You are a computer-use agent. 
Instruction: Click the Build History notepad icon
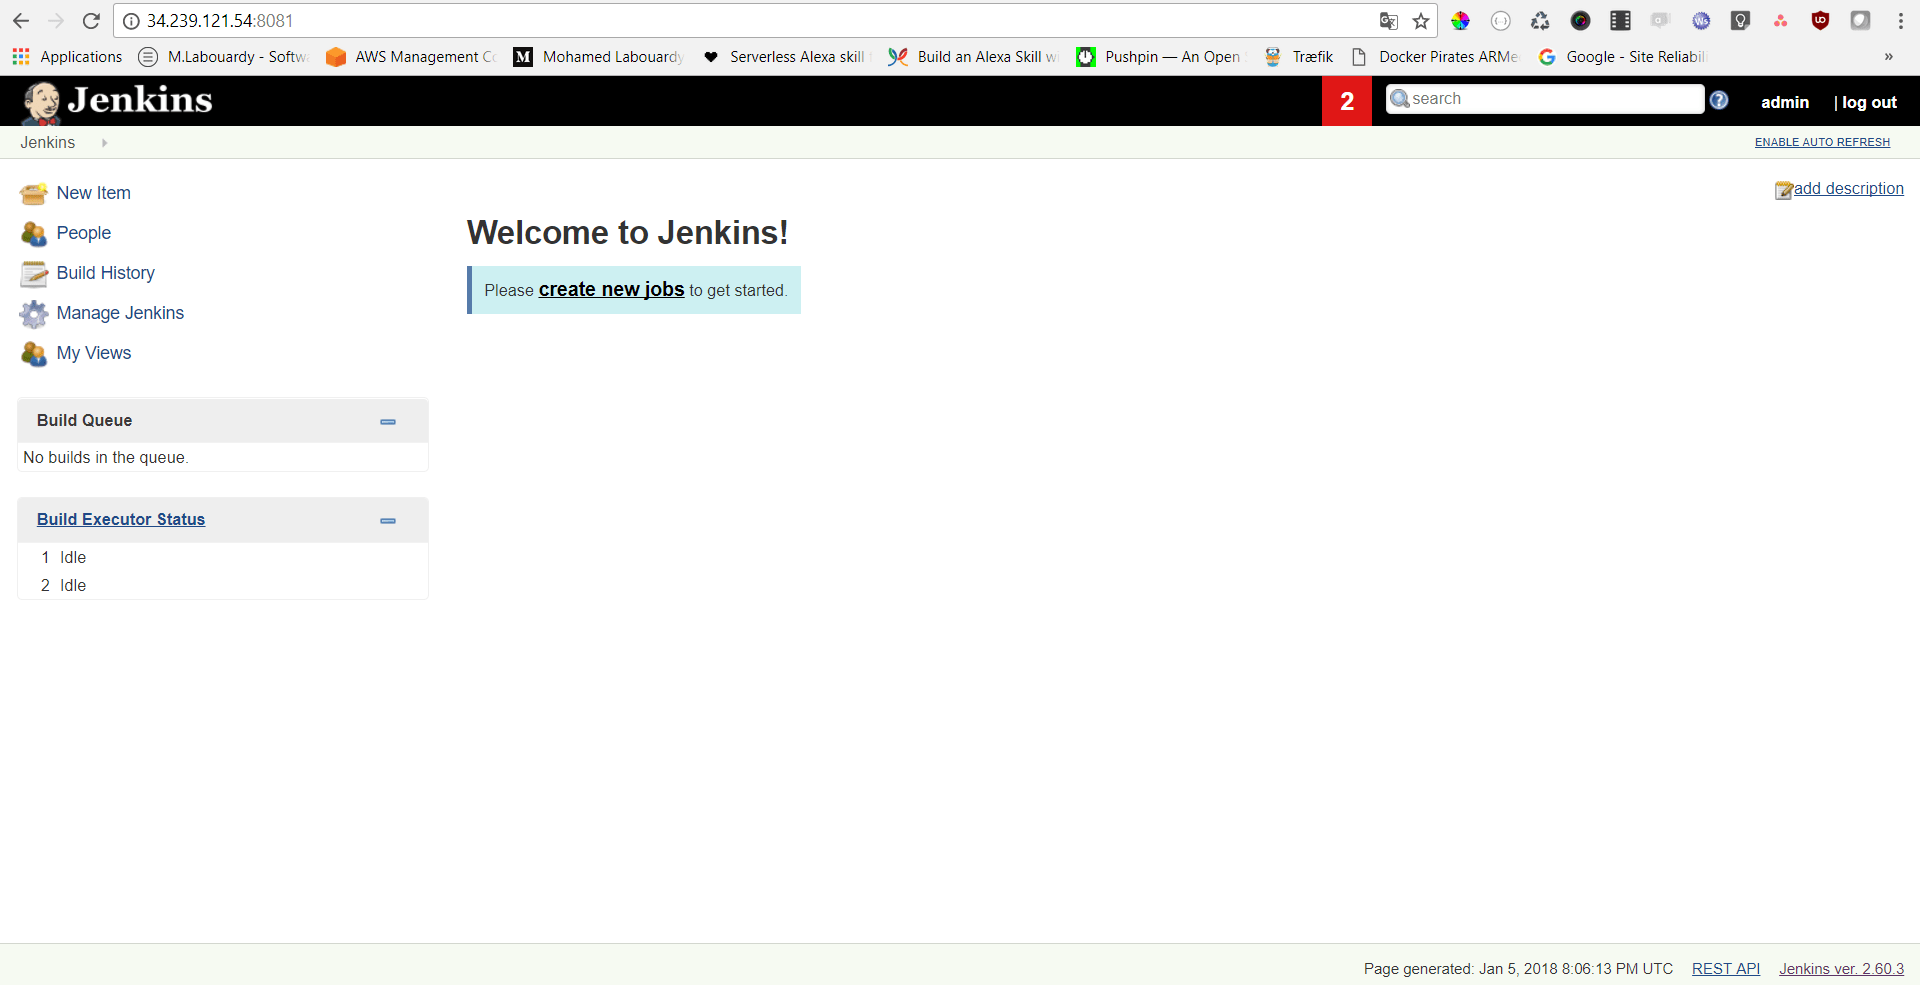coord(33,274)
